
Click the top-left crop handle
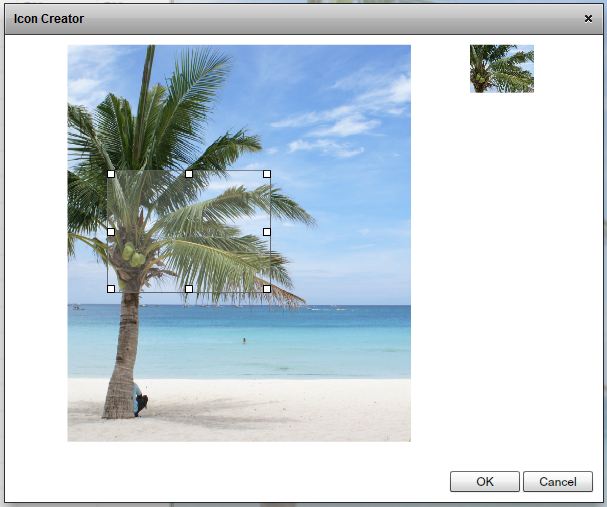click(111, 174)
